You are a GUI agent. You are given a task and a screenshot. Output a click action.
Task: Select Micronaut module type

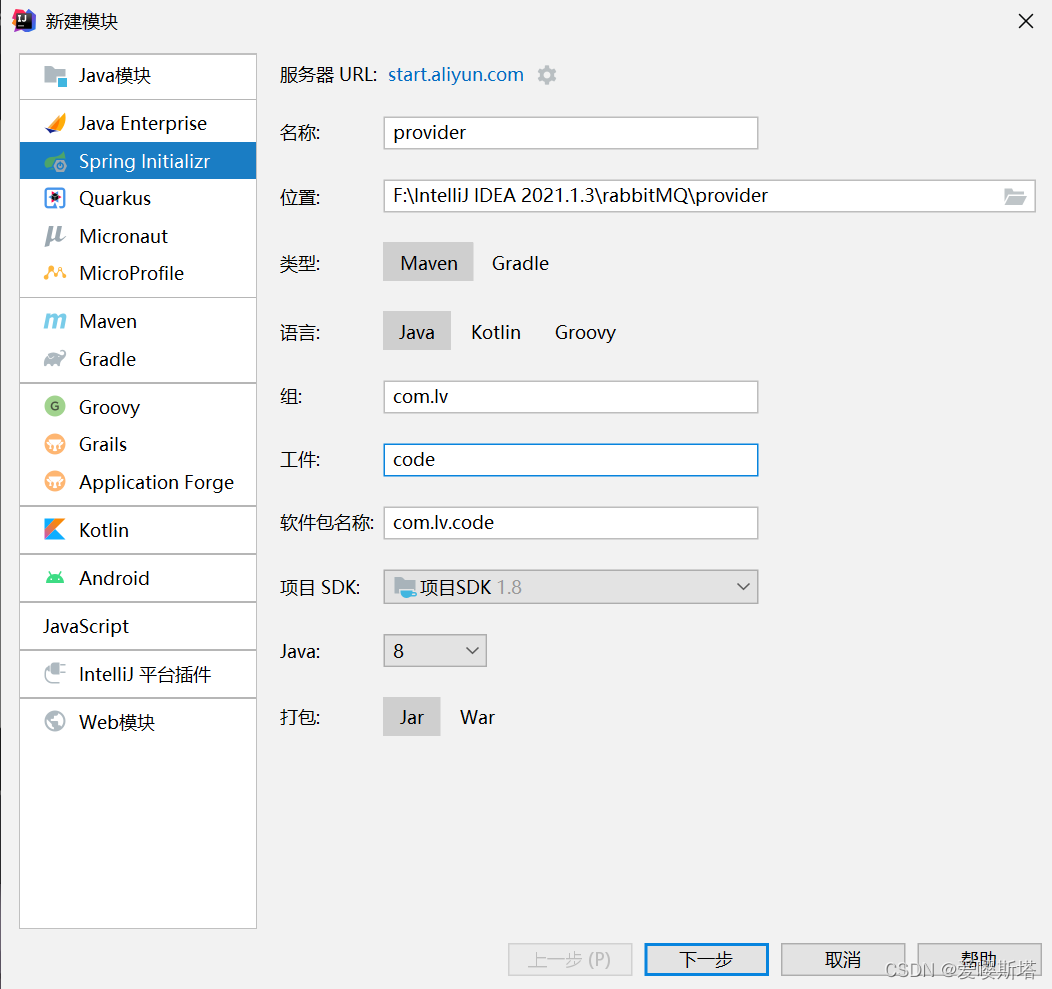(138, 236)
